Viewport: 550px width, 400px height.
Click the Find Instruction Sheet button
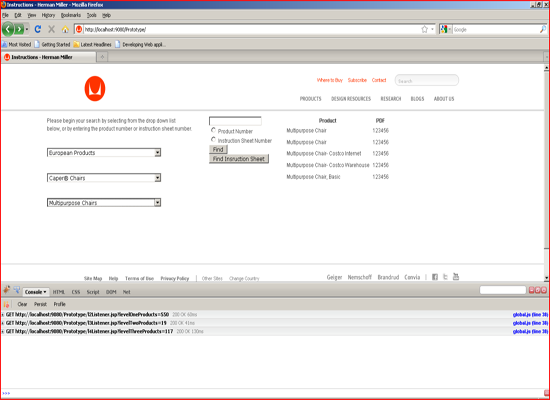click(x=239, y=159)
